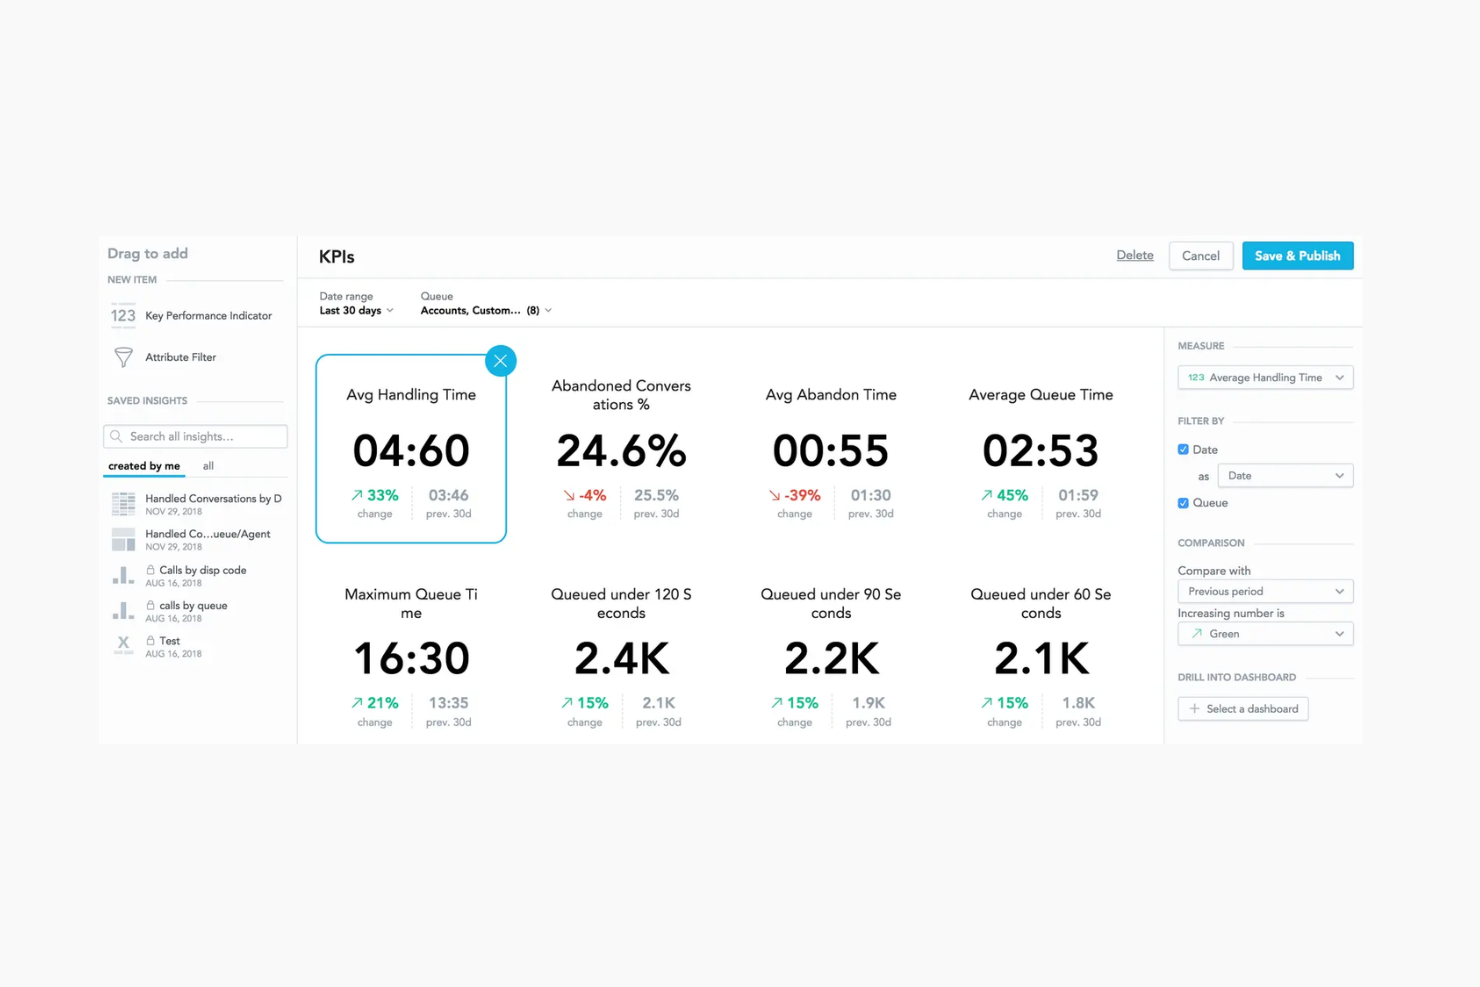1480x987 pixels.
Task: Select the Queued under 90 Seconds KPI
Action: point(831,657)
